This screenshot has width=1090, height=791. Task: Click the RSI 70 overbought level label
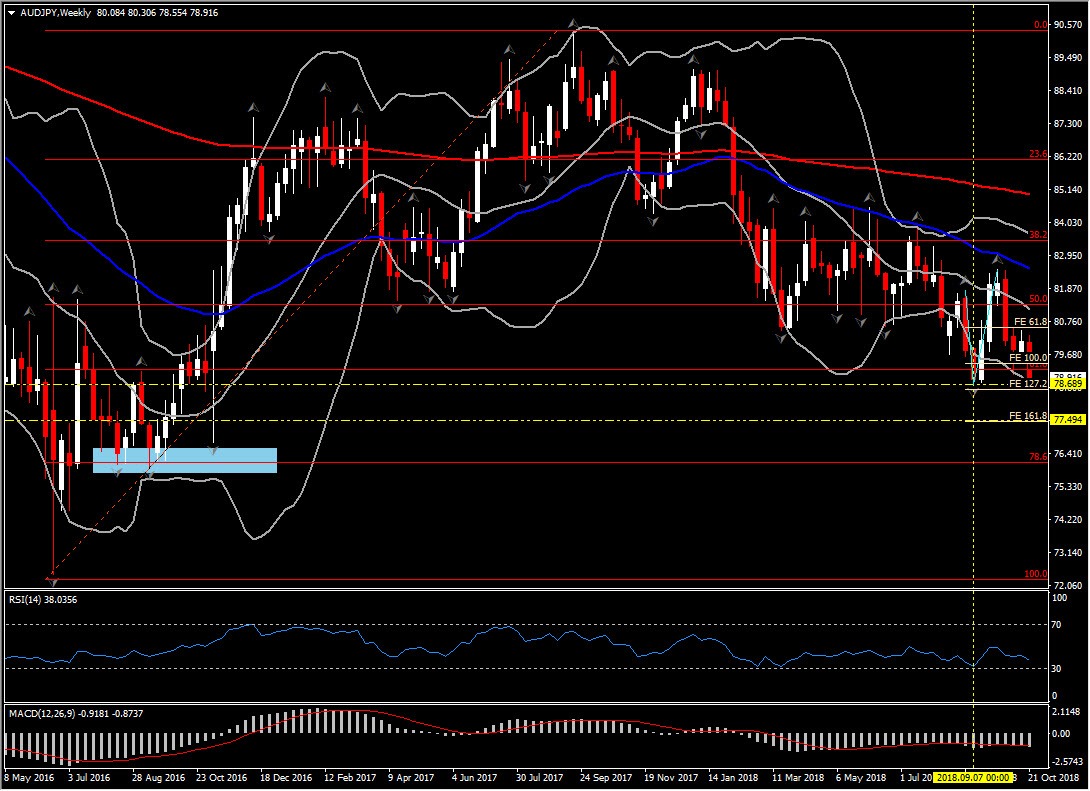[x=1060, y=625]
